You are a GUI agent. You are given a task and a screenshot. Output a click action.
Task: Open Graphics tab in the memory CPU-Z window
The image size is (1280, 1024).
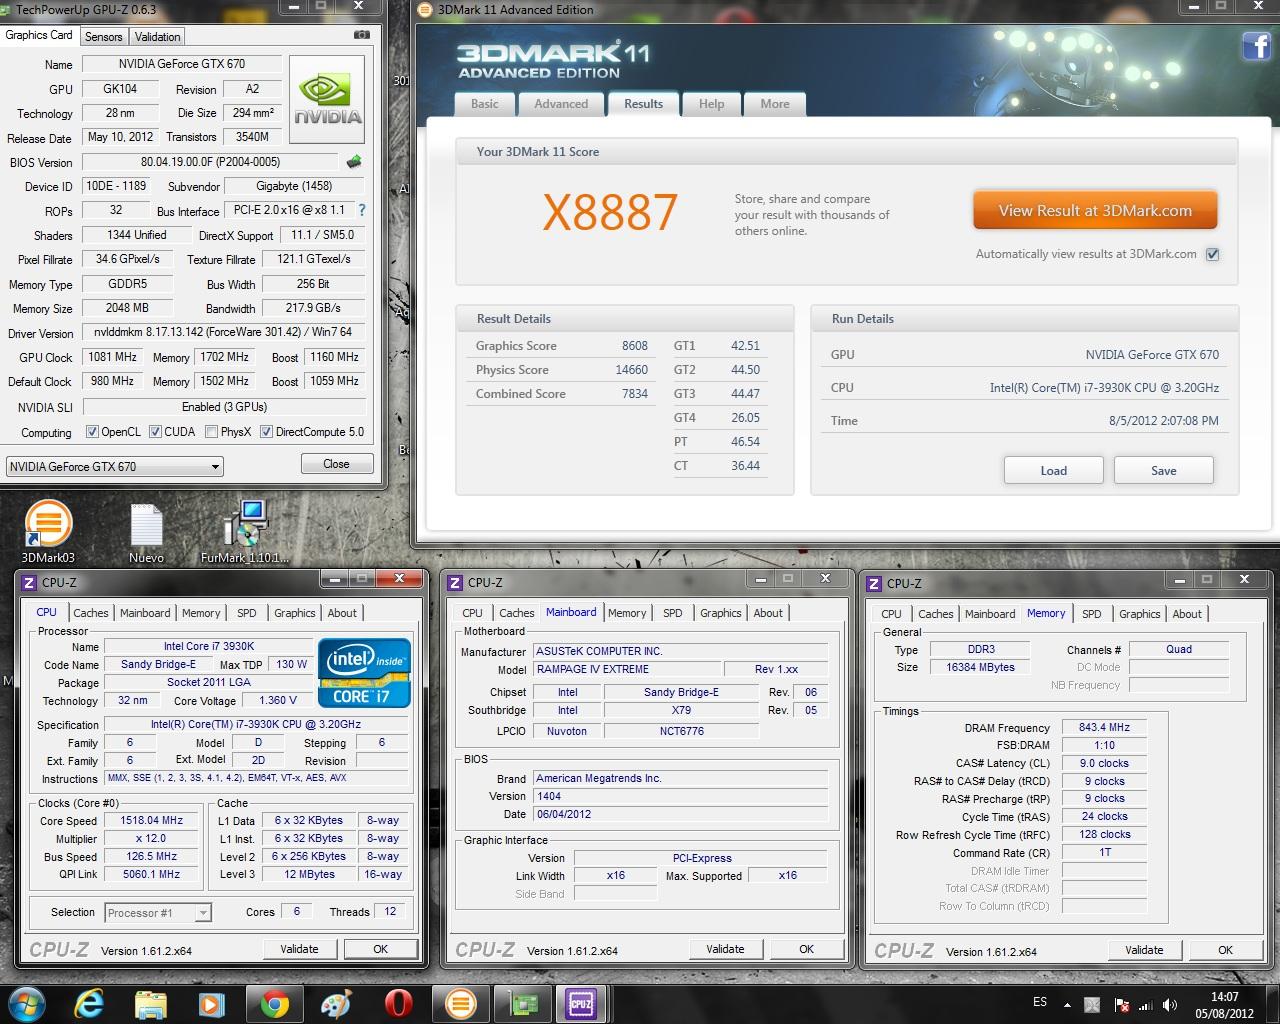pos(1140,614)
